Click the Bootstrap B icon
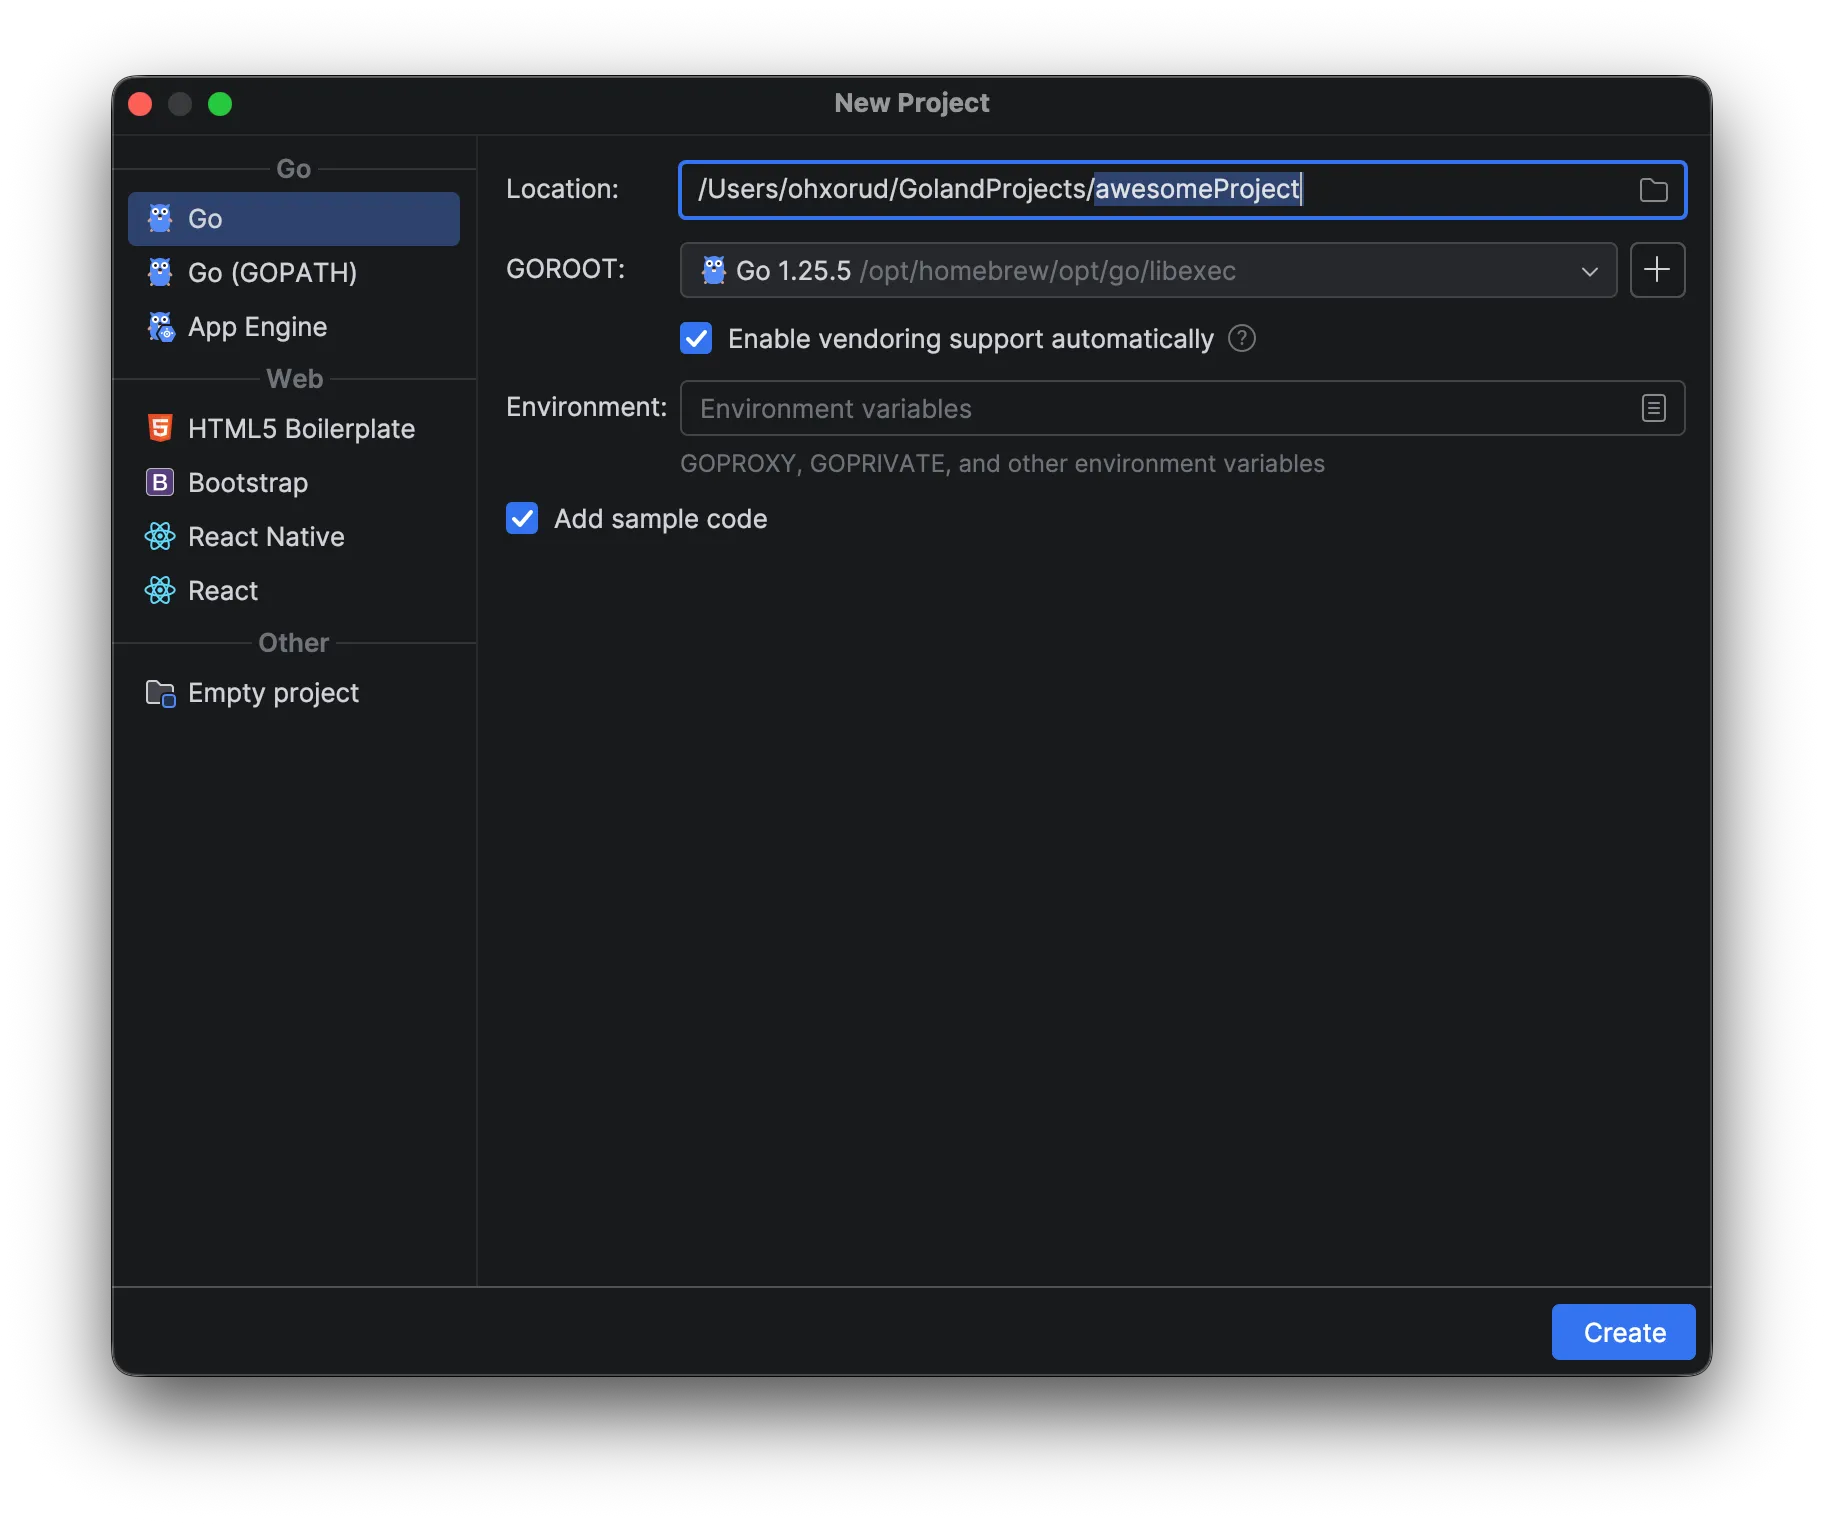This screenshot has width=1824, height=1524. (x=160, y=483)
